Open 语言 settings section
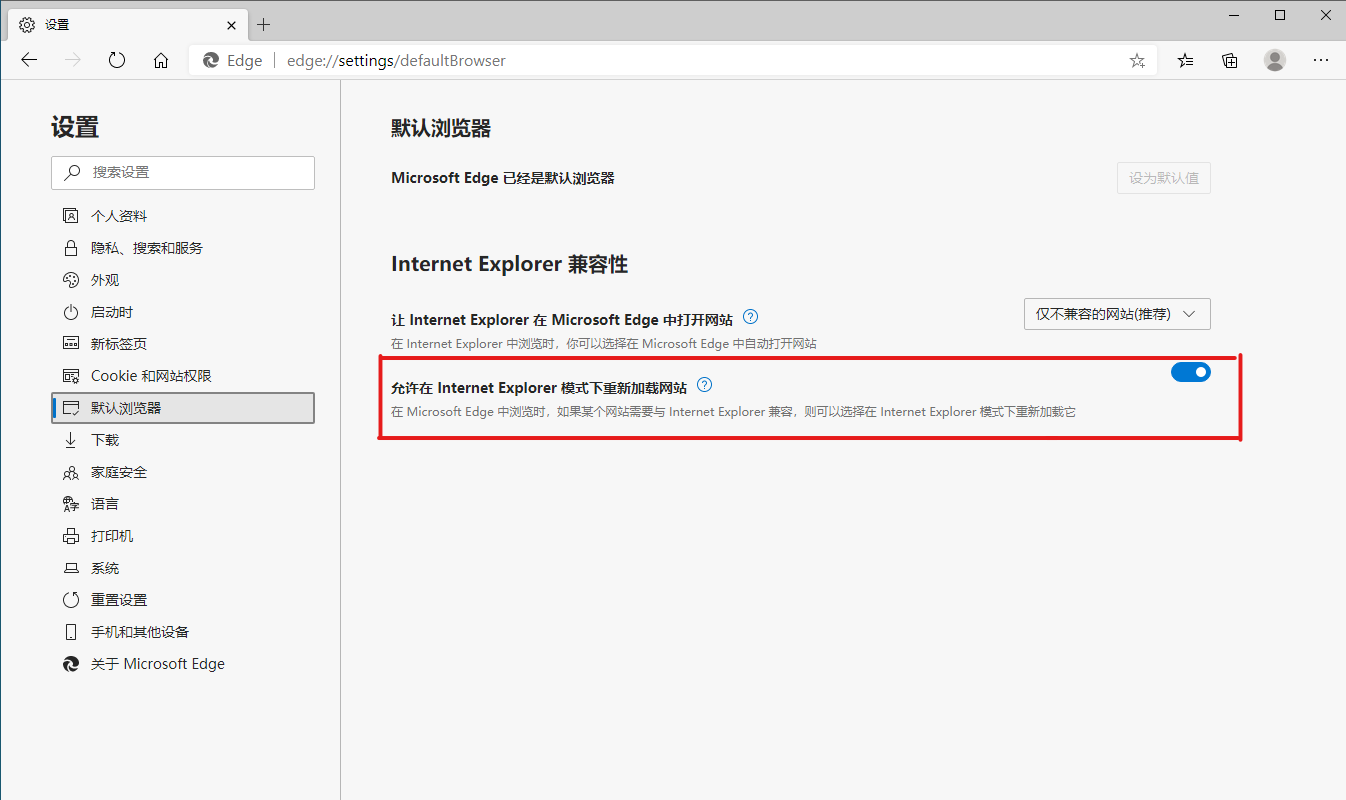The width and height of the screenshot is (1346, 800). pyautogui.click(x=183, y=504)
